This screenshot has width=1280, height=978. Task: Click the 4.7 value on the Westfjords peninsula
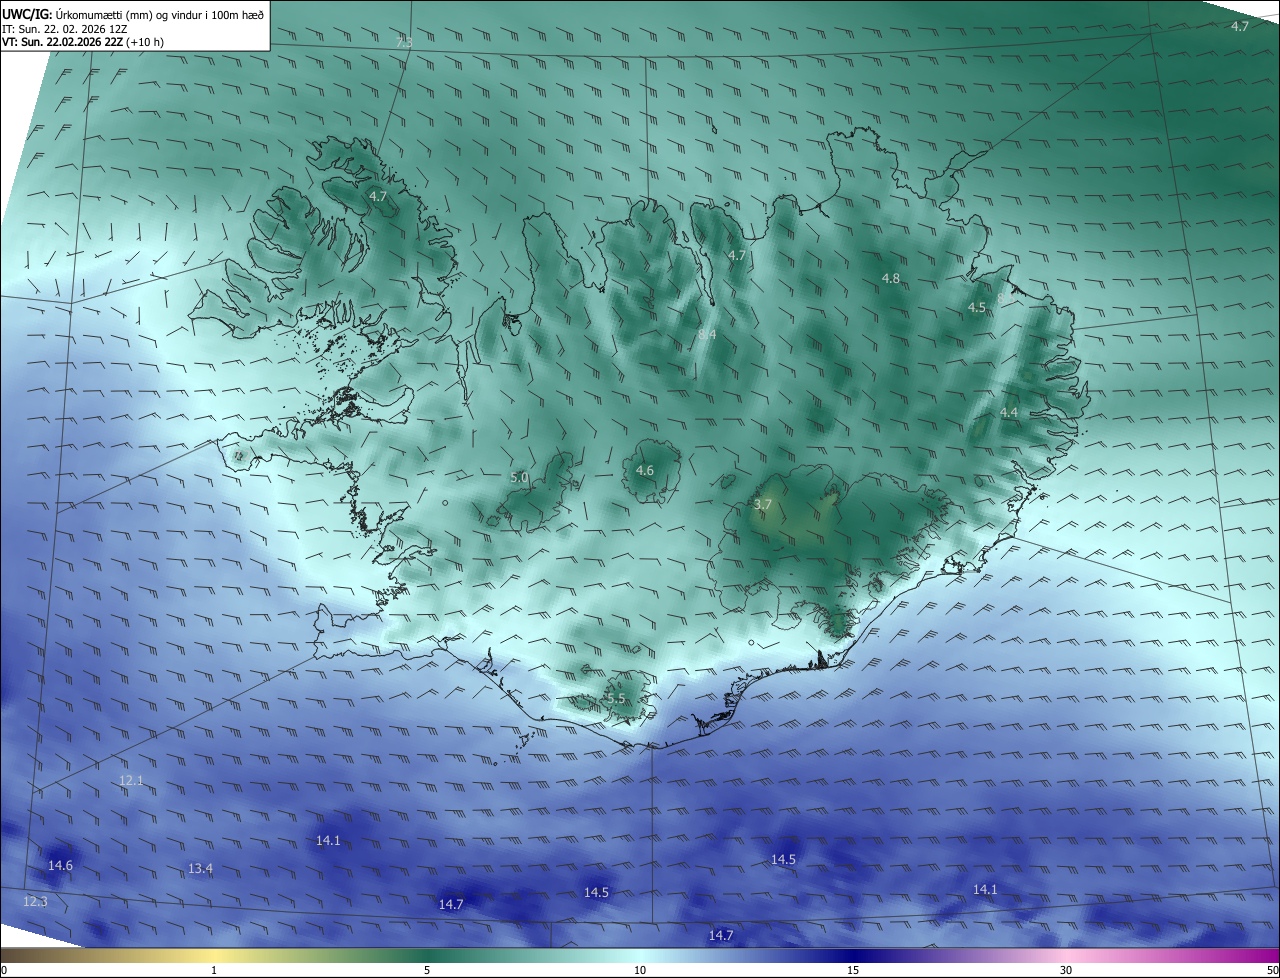pos(378,196)
